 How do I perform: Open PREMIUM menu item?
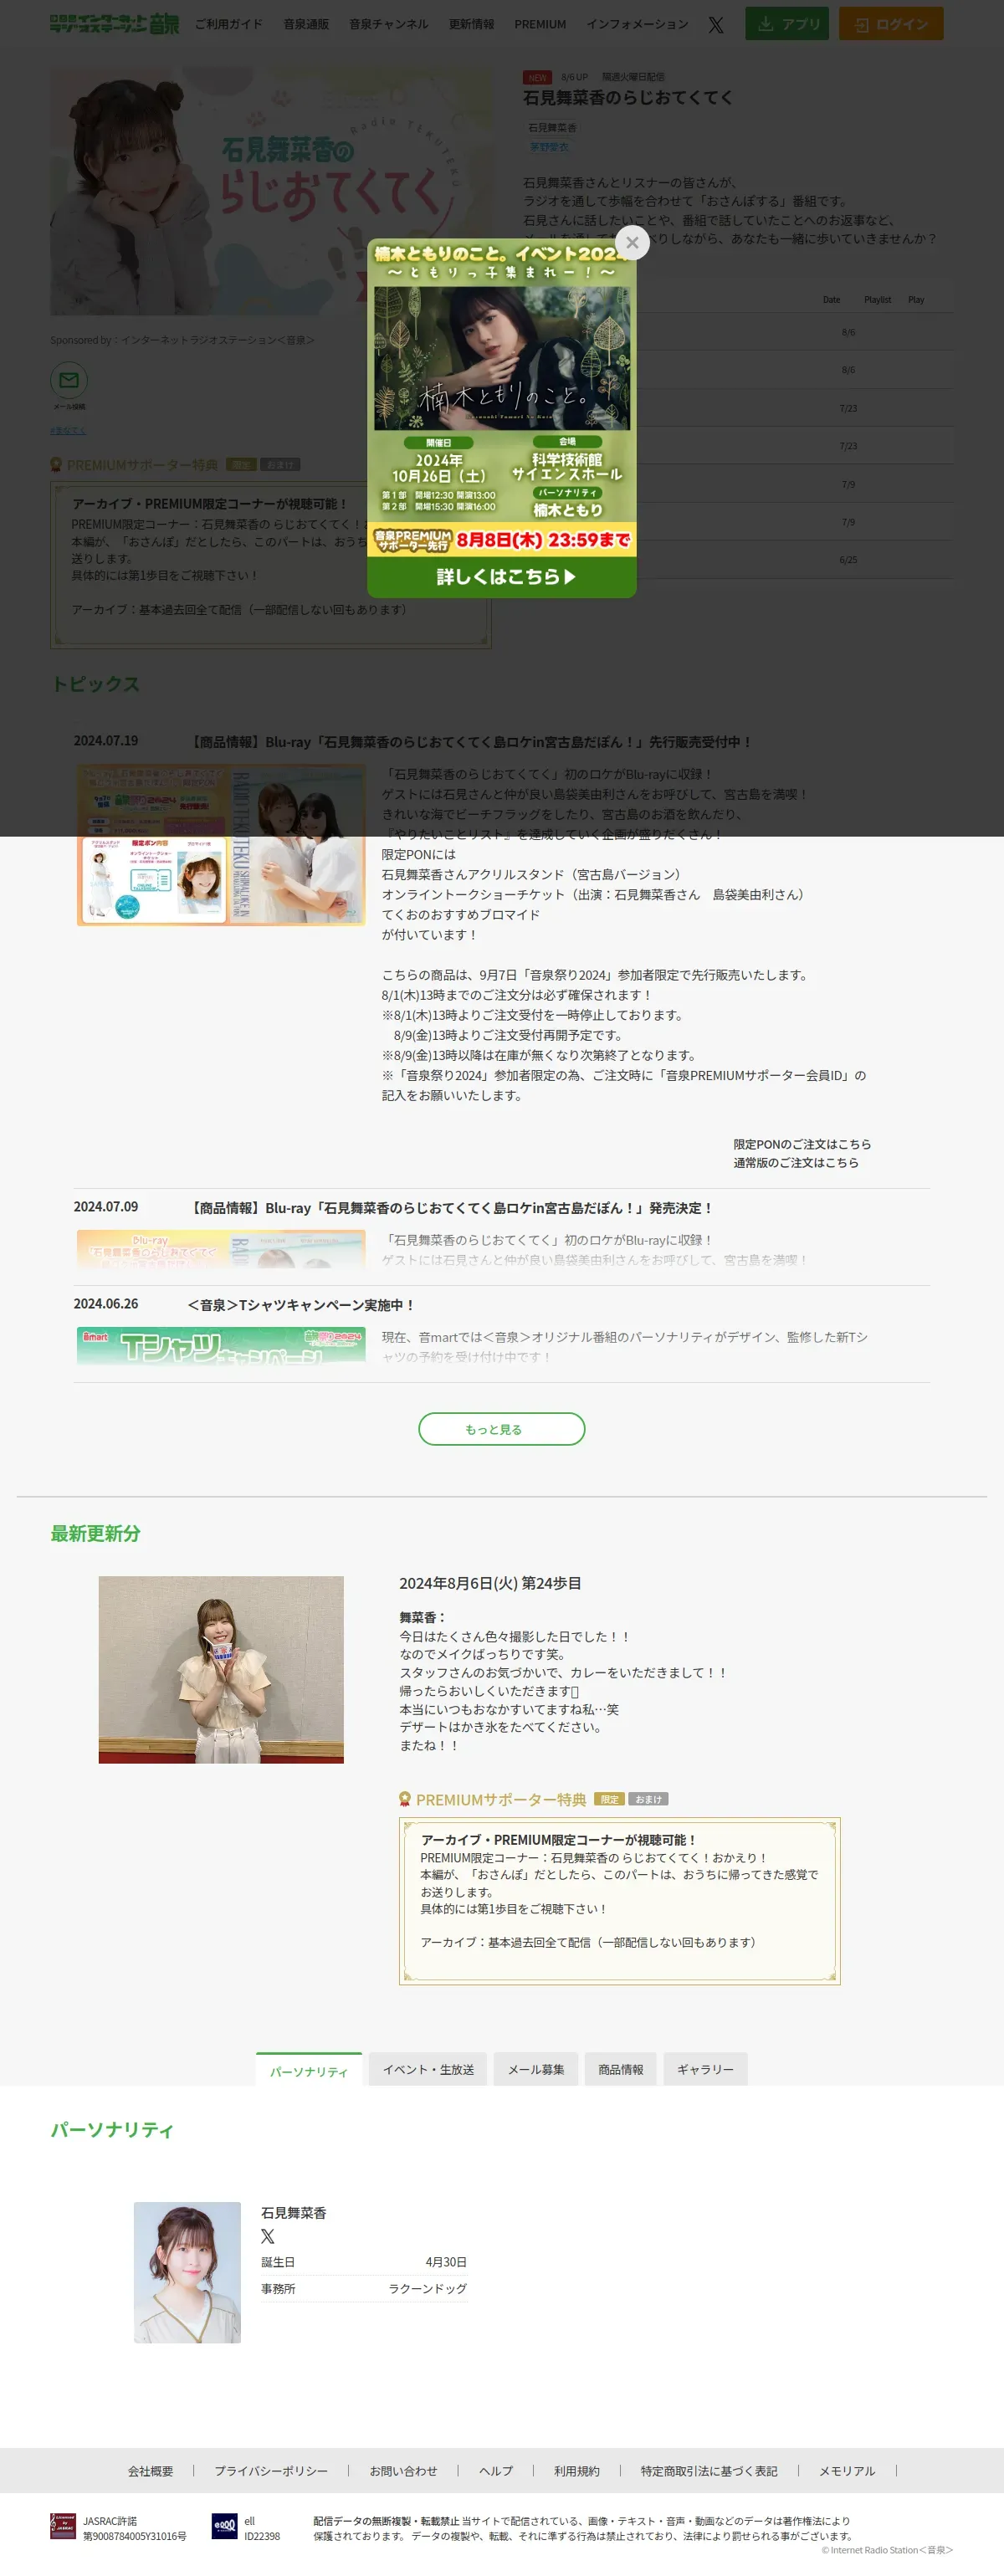pos(540,24)
